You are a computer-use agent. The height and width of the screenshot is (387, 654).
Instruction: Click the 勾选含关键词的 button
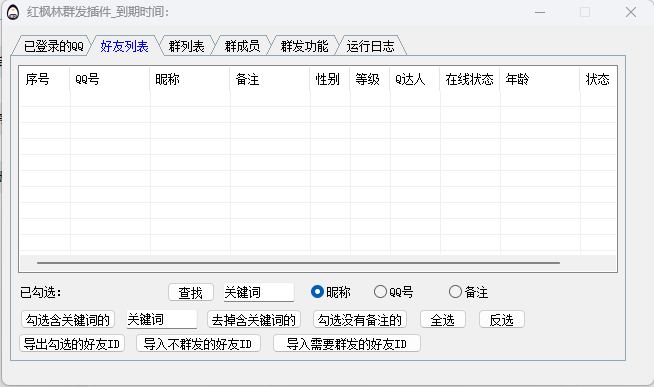click(x=68, y=320)
